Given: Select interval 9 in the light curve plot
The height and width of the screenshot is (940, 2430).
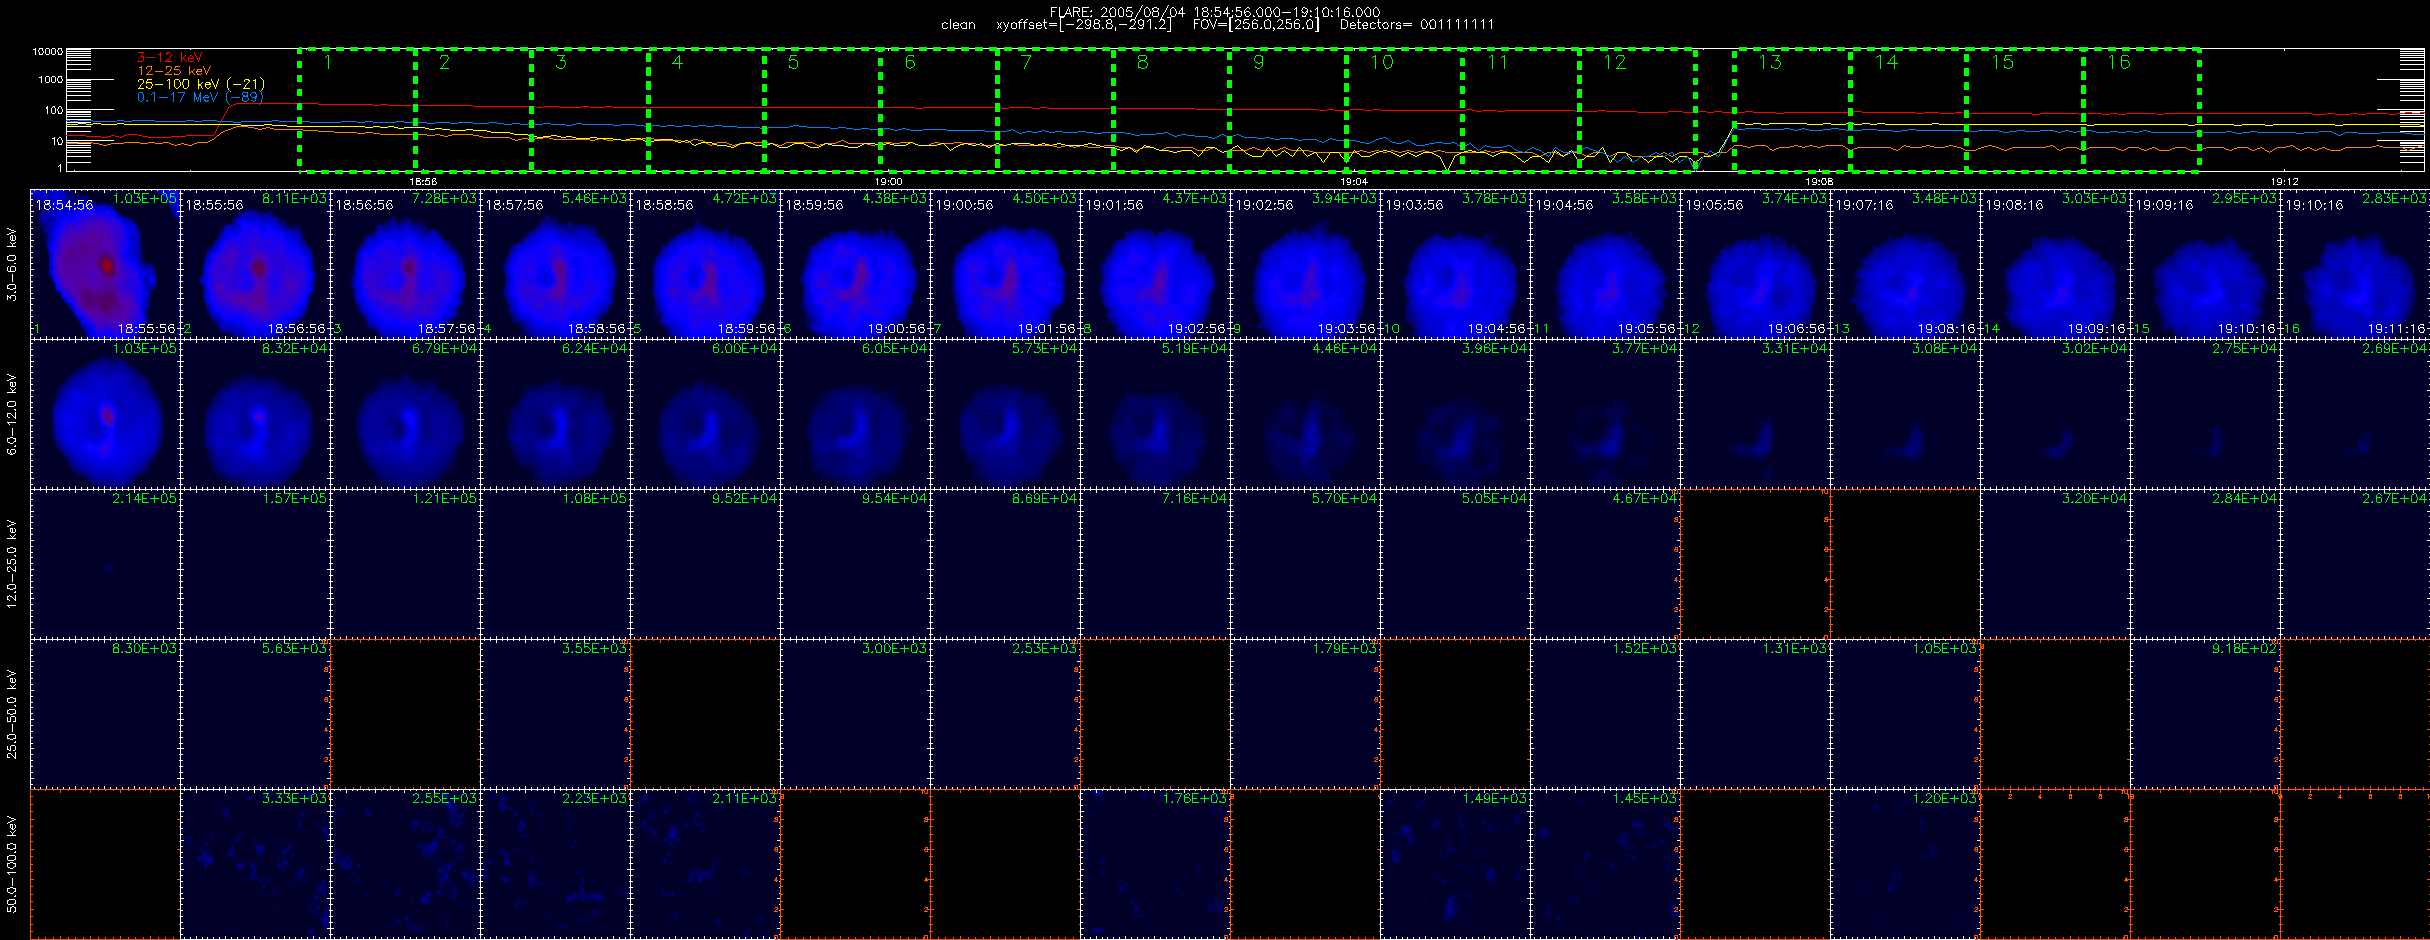Looking at the screenshot, I should click(x=1288, y=109).
